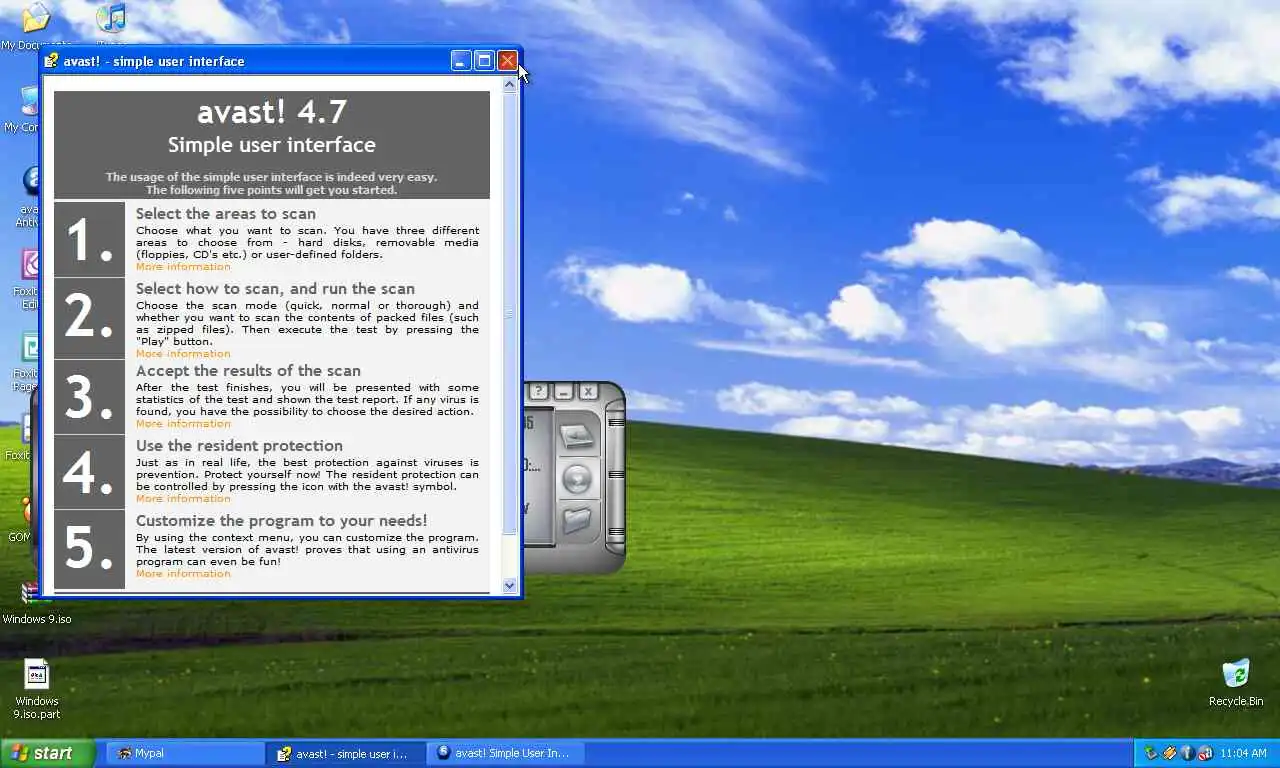Click 'Customize the program to your needs!' heading
1280x768 pixels.
[281, 521]
